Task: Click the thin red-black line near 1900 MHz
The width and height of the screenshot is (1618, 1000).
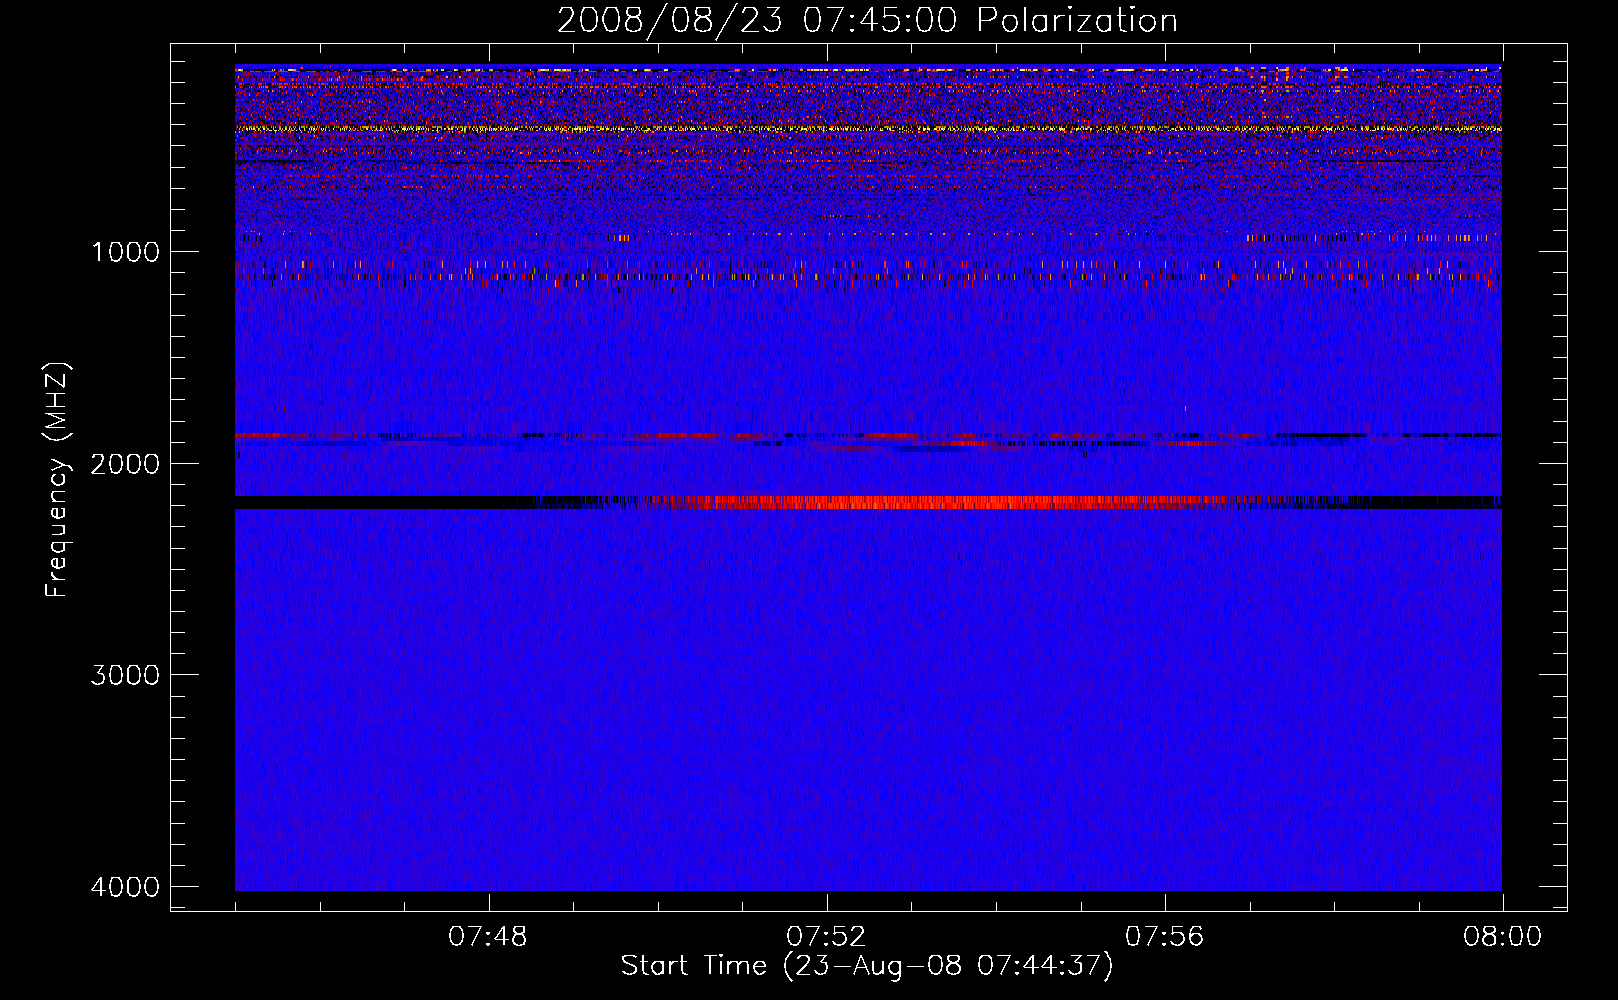Action: click(x=868, y=436)
